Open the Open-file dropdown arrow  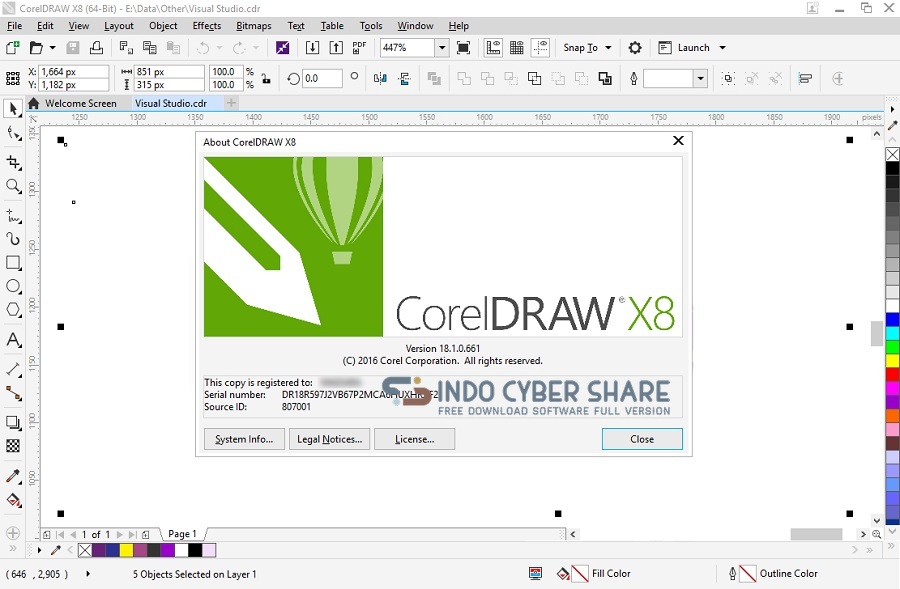click(52, 48)
